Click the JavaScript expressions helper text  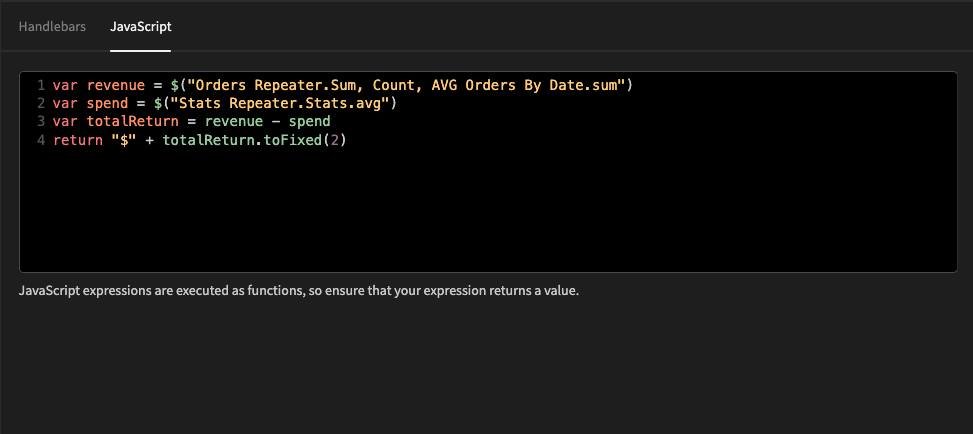pyautogui.click(x=298, y=291)
